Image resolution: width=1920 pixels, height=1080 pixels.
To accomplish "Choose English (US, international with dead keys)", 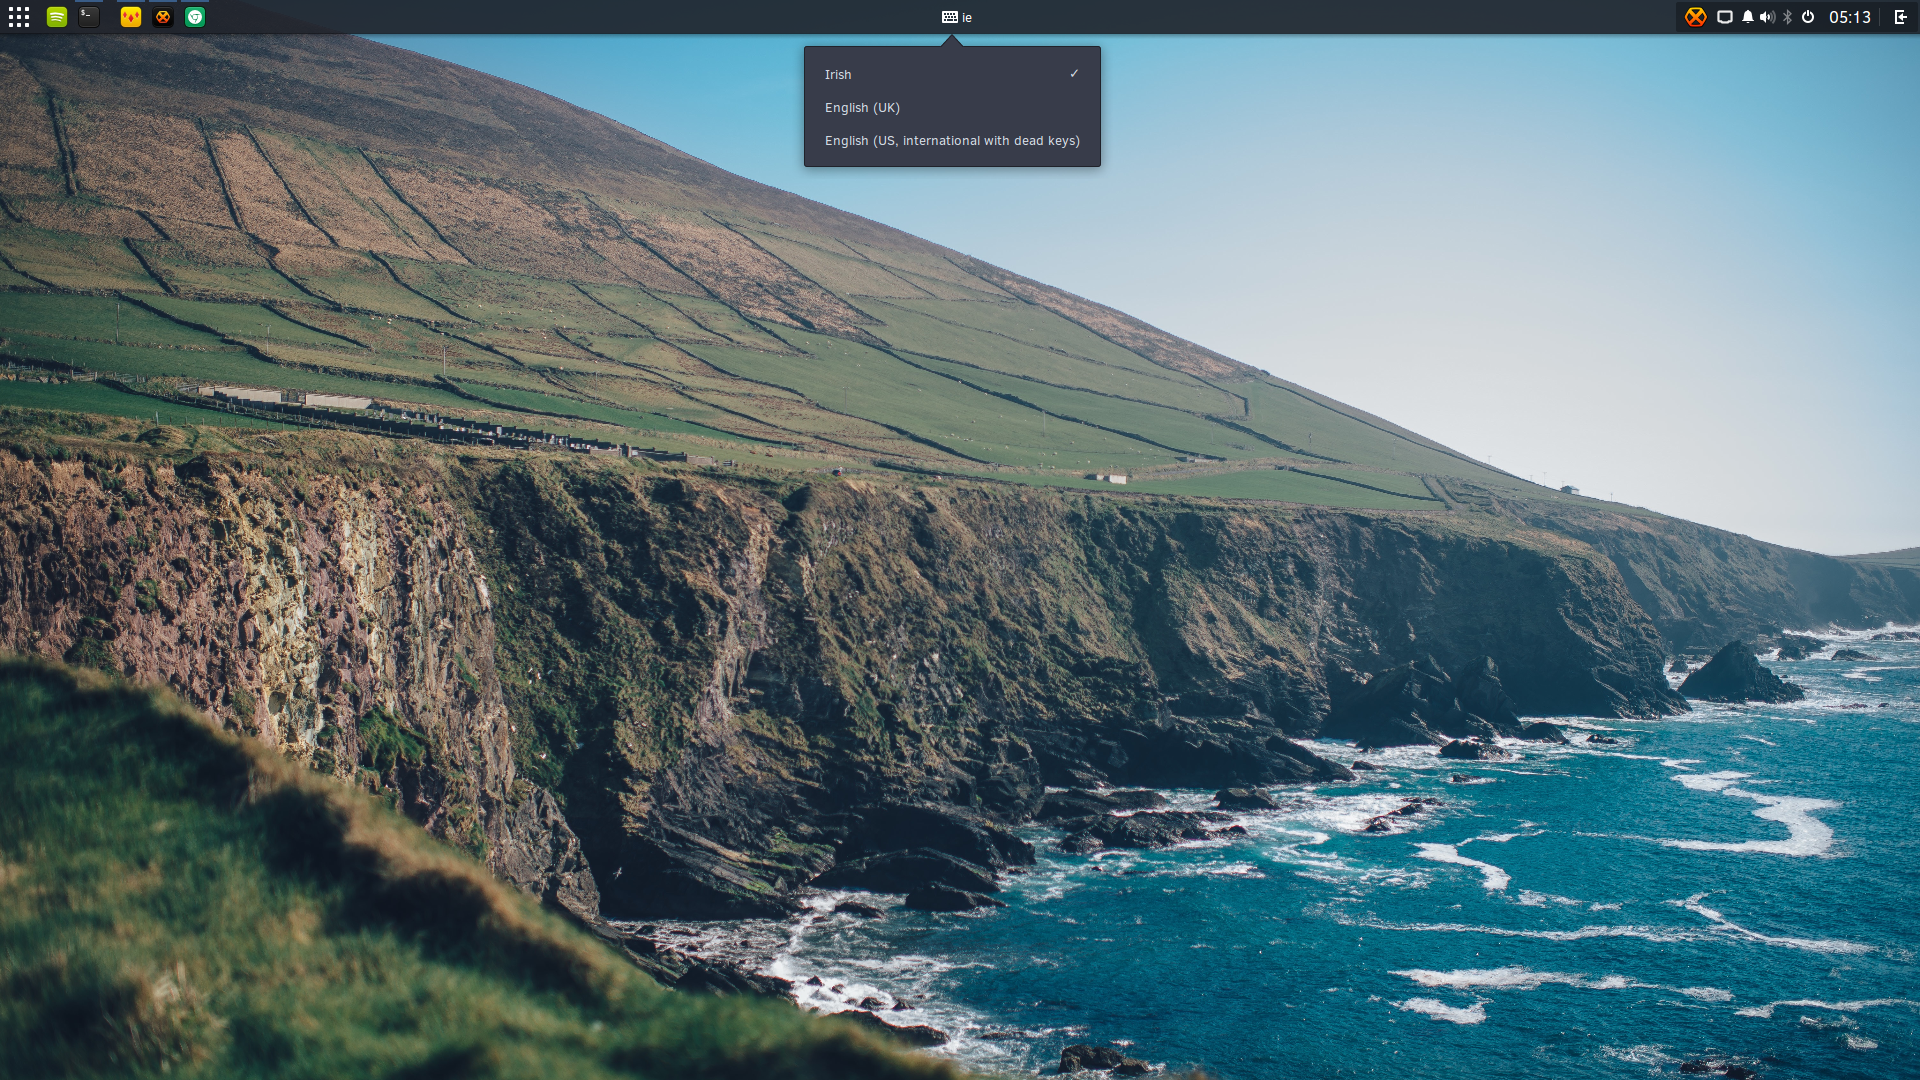I will coord(952,140).
